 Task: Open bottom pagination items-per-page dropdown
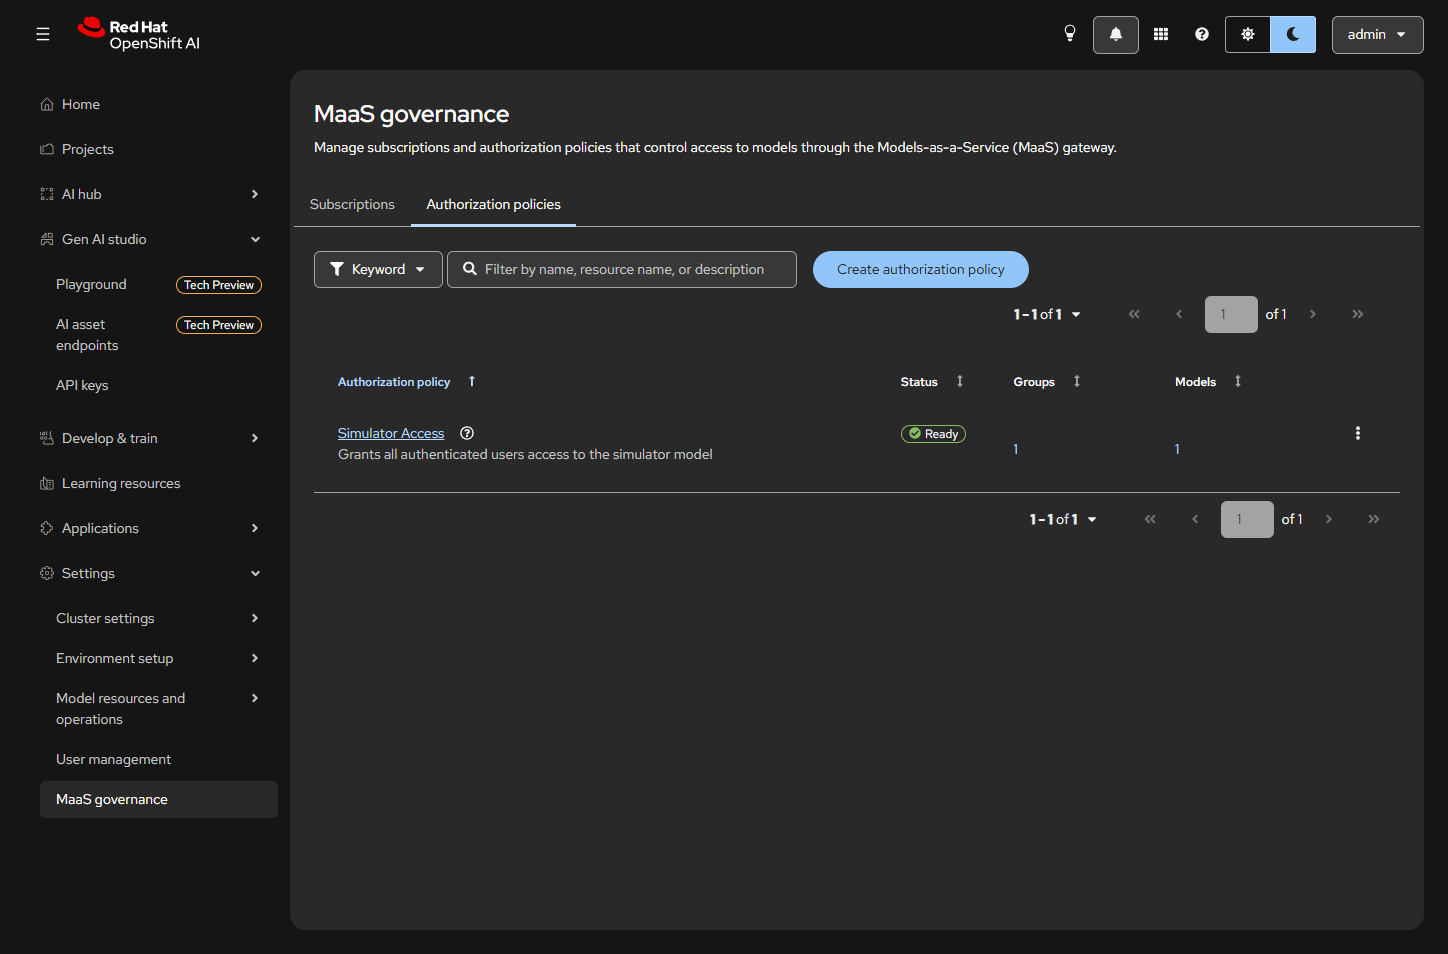tap(1063, 519)
